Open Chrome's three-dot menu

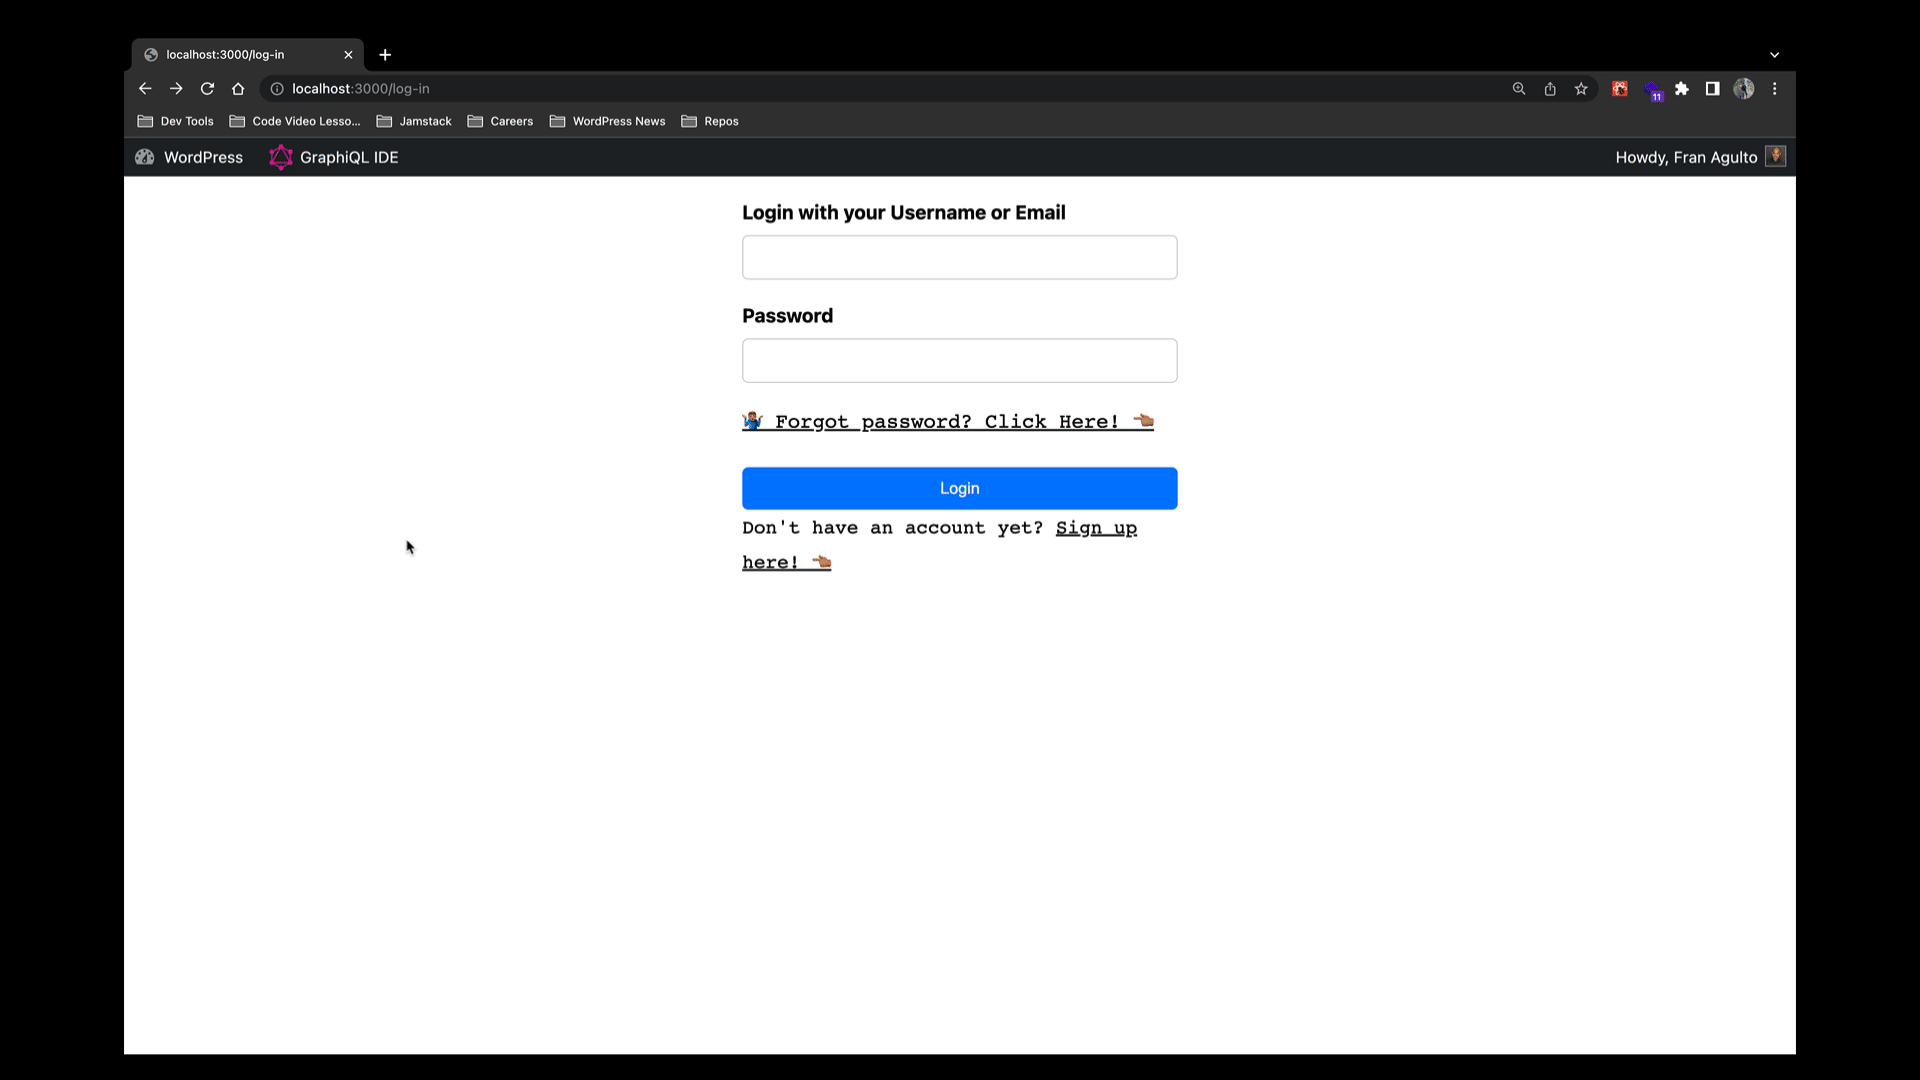pyautogui.click(x=1775, y=89)
